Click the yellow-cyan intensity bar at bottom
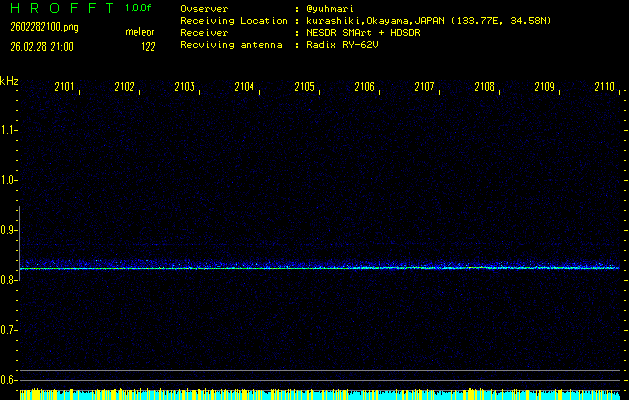 coord(320,395)
